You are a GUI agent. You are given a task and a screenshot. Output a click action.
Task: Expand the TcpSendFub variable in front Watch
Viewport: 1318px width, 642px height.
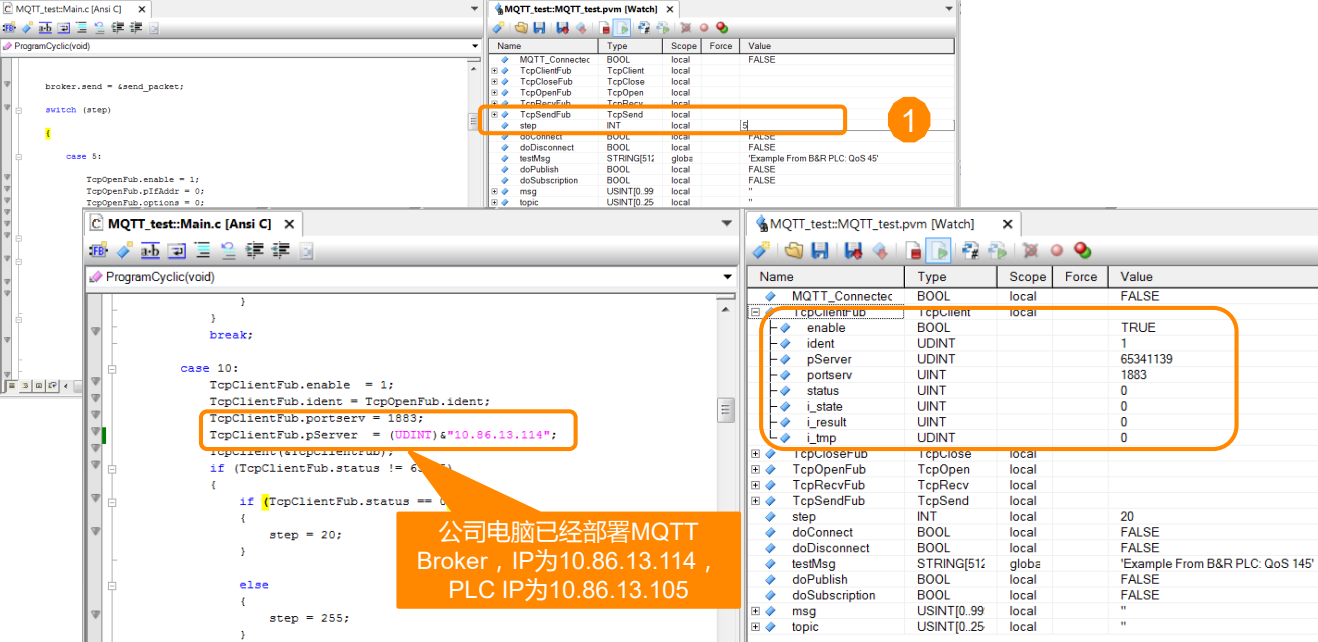click(x=756, y=501)
